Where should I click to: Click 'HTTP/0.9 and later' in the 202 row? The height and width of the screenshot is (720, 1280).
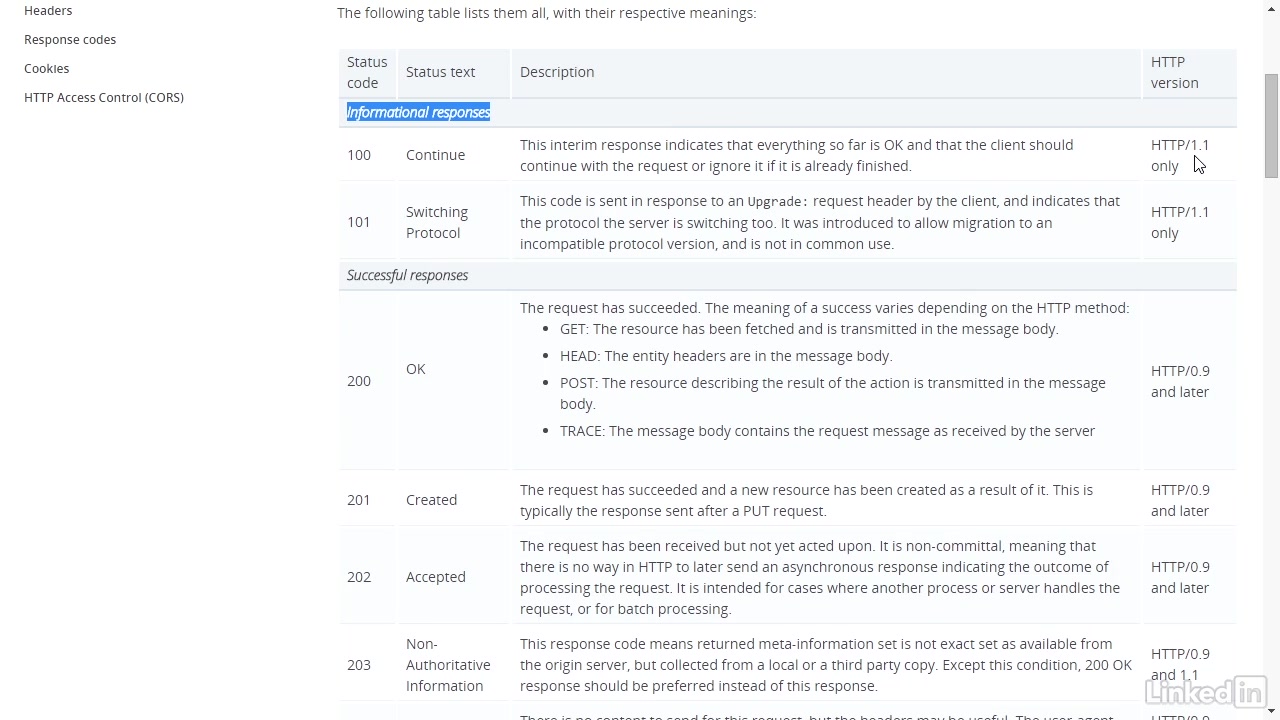(1180, 577)
